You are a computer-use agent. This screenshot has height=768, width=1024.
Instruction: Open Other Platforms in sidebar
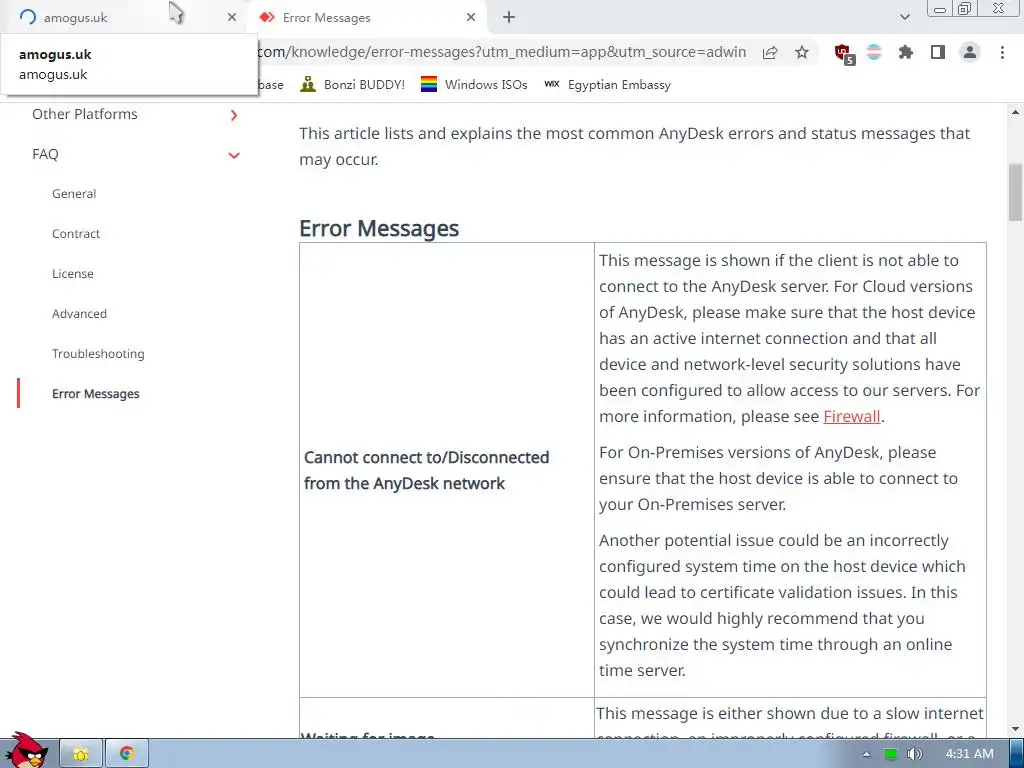pyautogui.click(x=85, y=114)
